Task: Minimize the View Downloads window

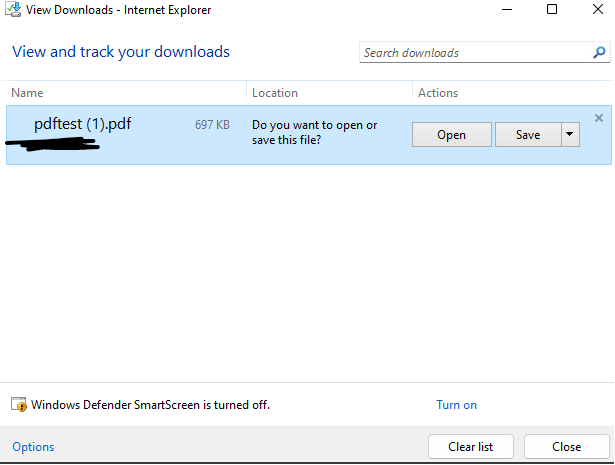Action: coord(507,9)
